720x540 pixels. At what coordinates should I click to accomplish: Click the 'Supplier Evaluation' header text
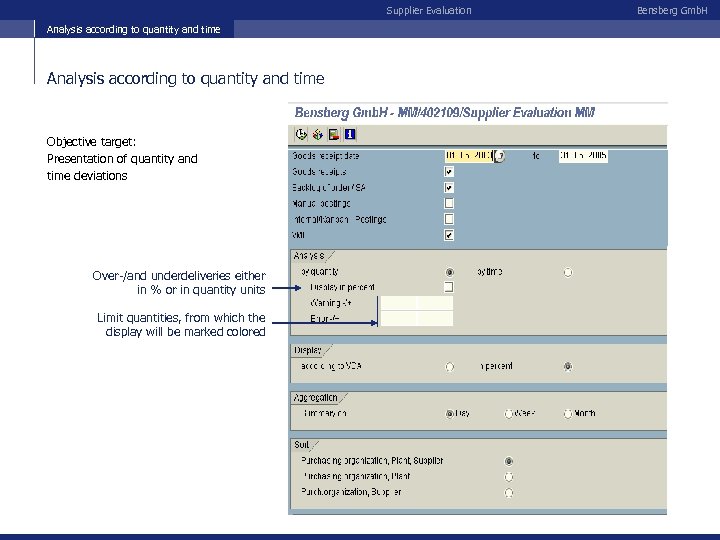429,11
